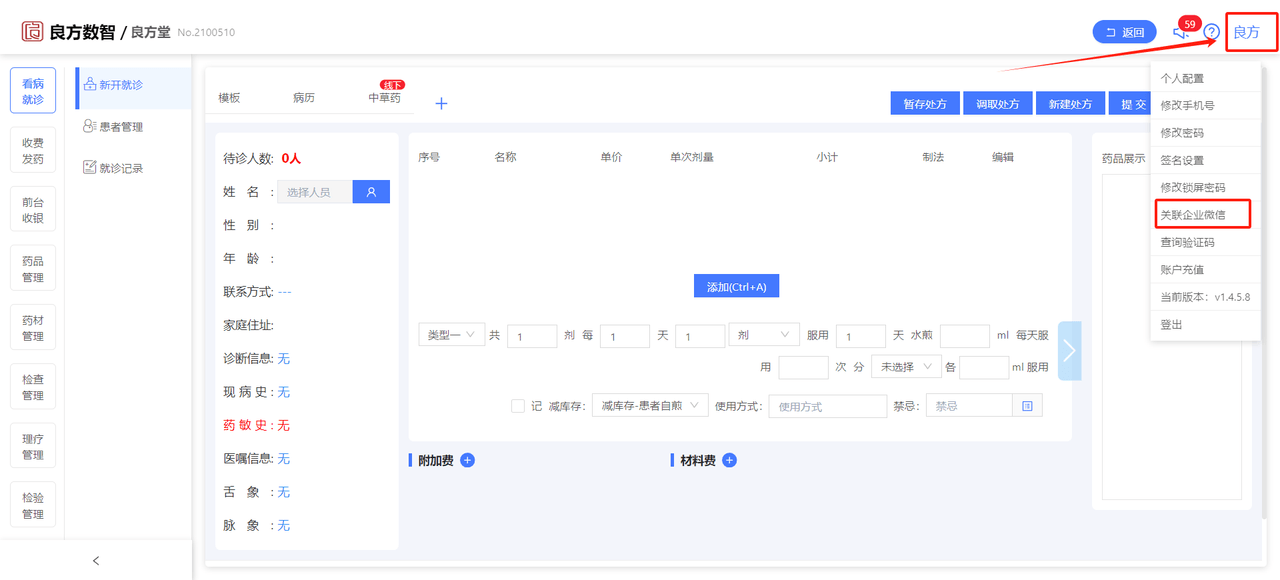1280x580 pixels.
Task: Open the 未选择 dropdown
Action: coord(906,367)
